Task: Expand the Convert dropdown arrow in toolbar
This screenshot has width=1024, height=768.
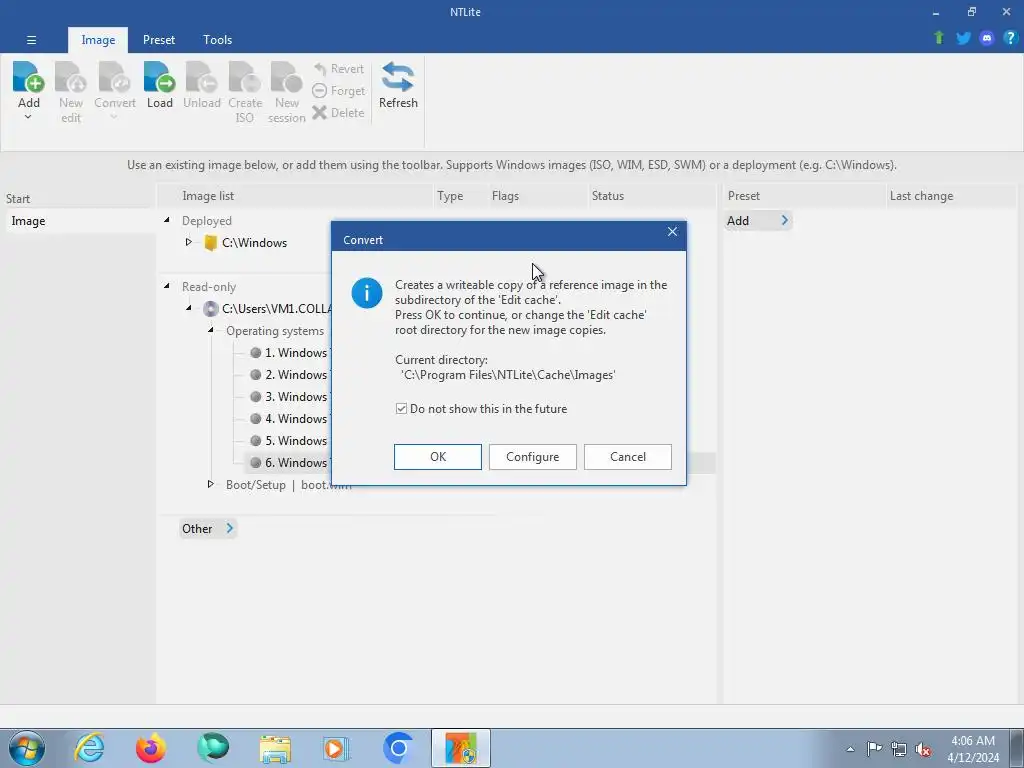Action: coord(114,118)
